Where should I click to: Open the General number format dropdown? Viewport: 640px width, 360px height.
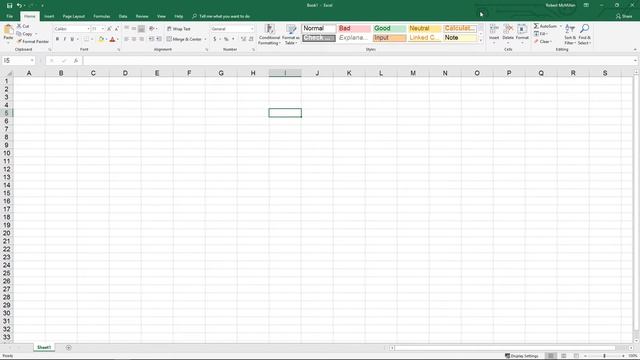pos(252,29)
